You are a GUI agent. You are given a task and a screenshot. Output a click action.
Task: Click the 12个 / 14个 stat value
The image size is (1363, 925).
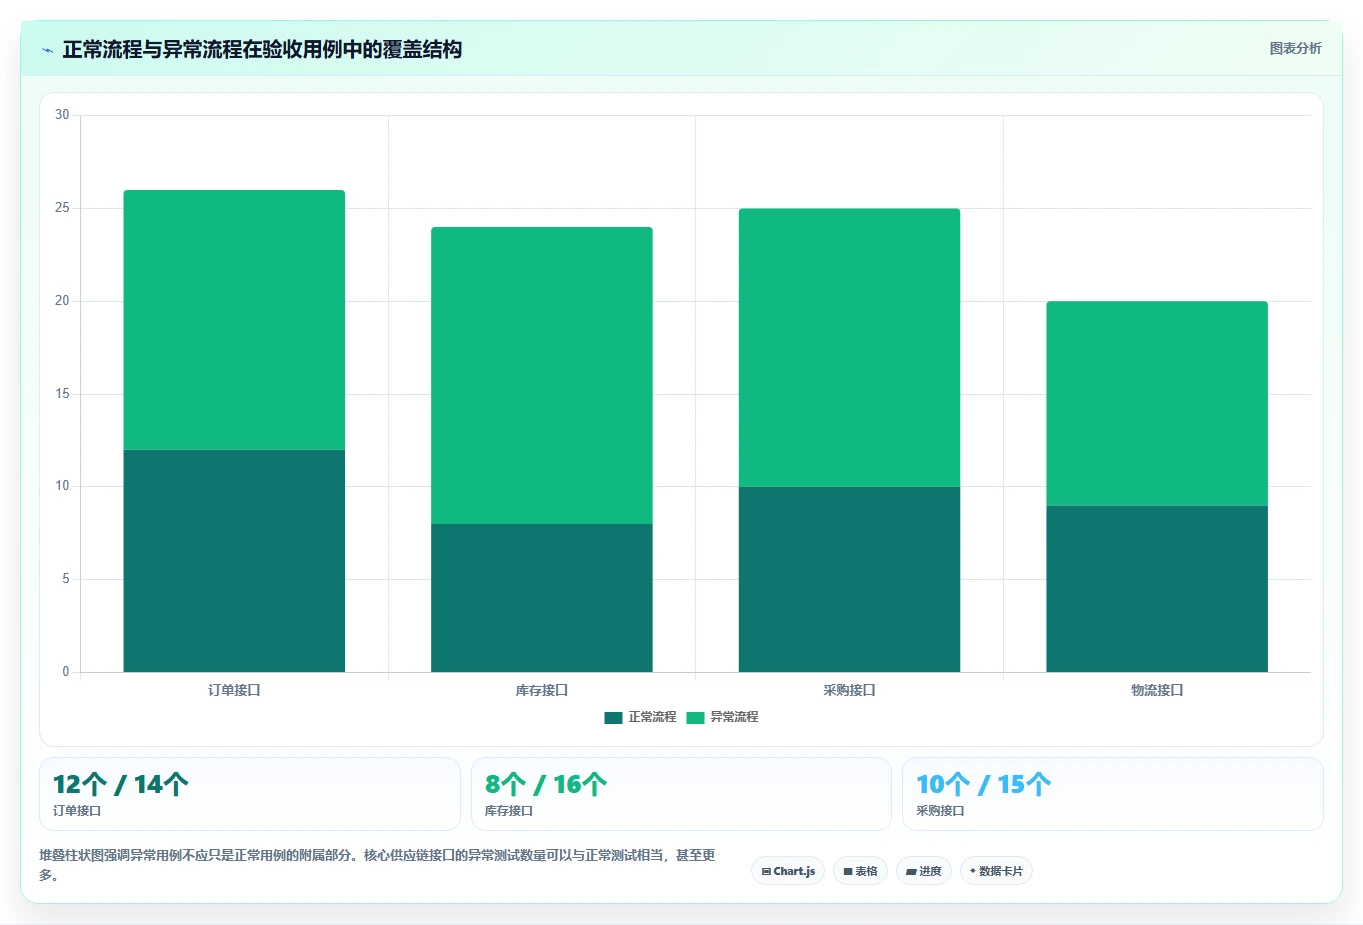(120, 784)
